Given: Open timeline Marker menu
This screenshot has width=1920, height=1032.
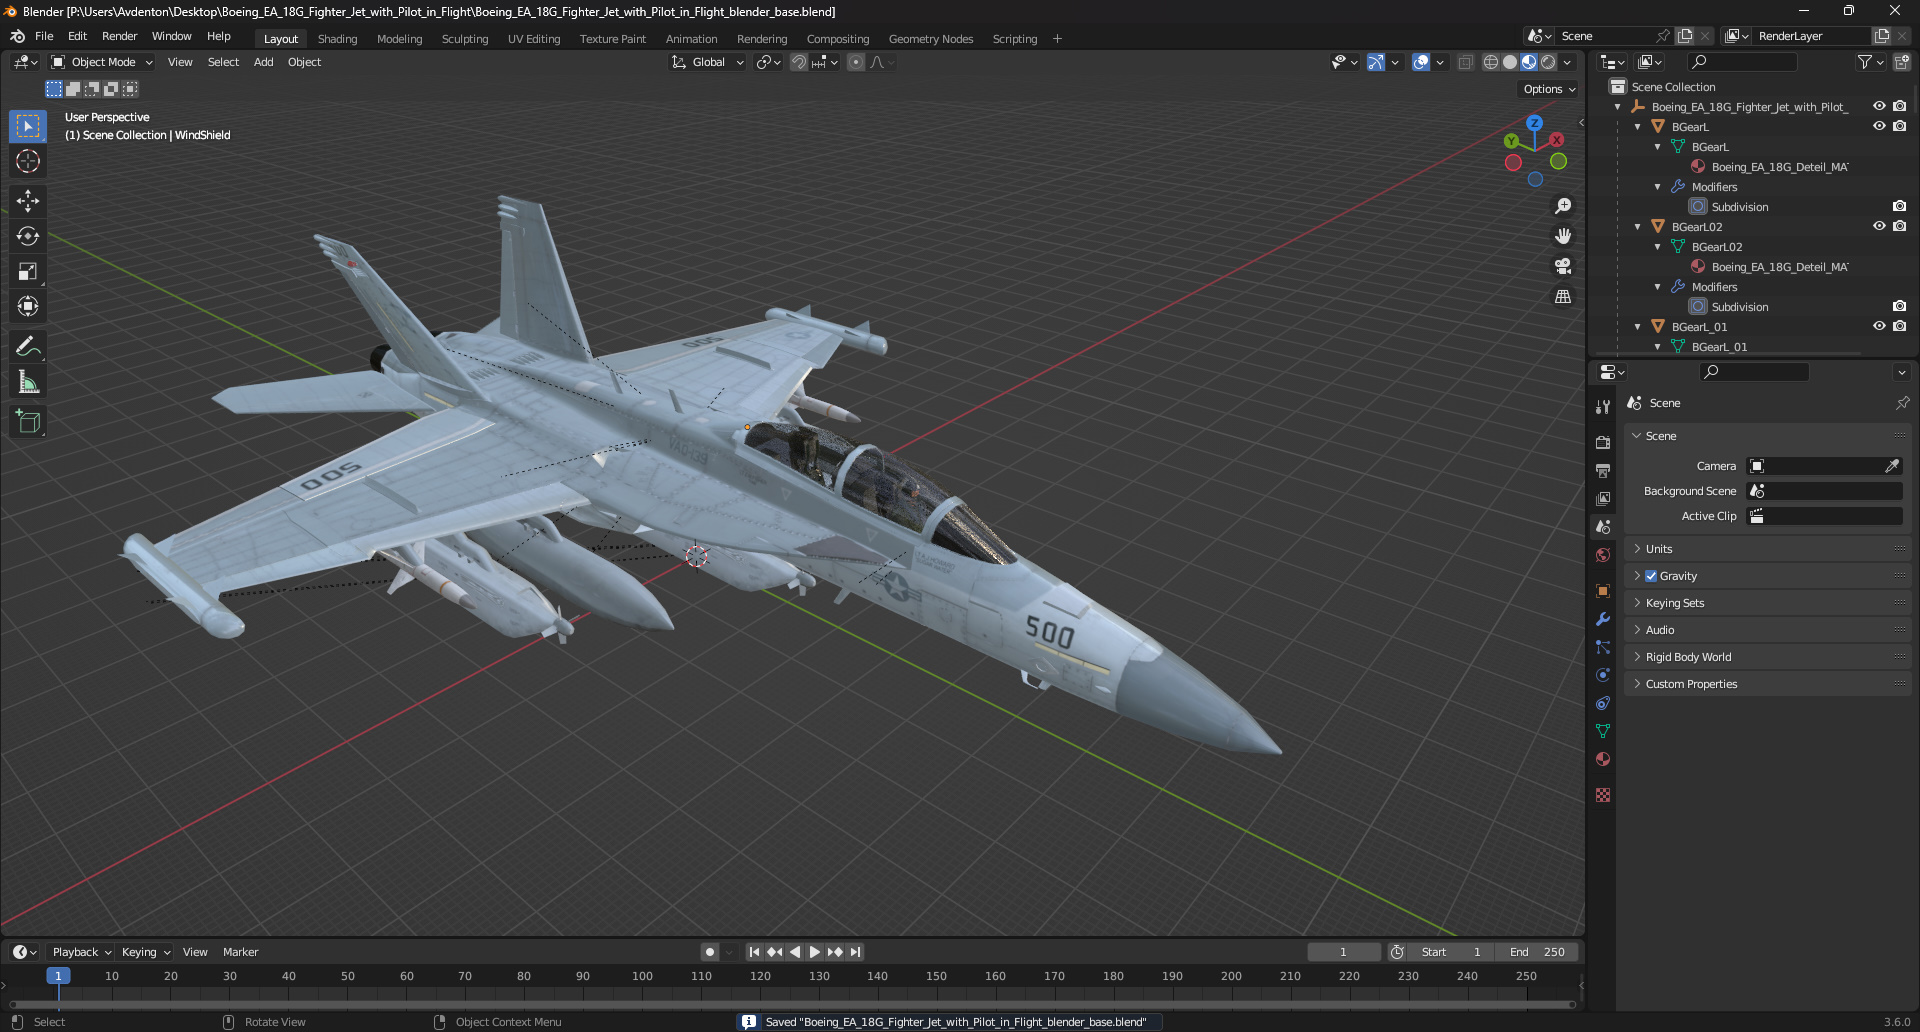Looking at the screenshot, I should point(240,952).
